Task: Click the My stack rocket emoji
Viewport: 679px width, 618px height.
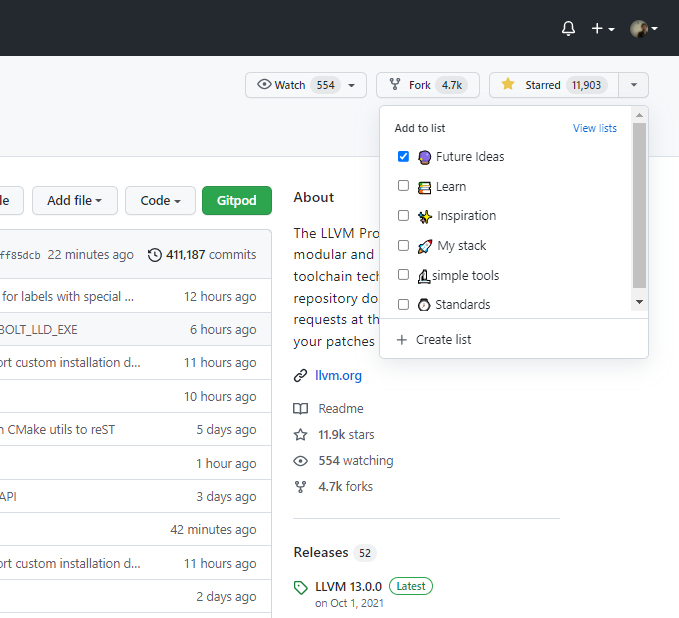Action: point(425,246)
